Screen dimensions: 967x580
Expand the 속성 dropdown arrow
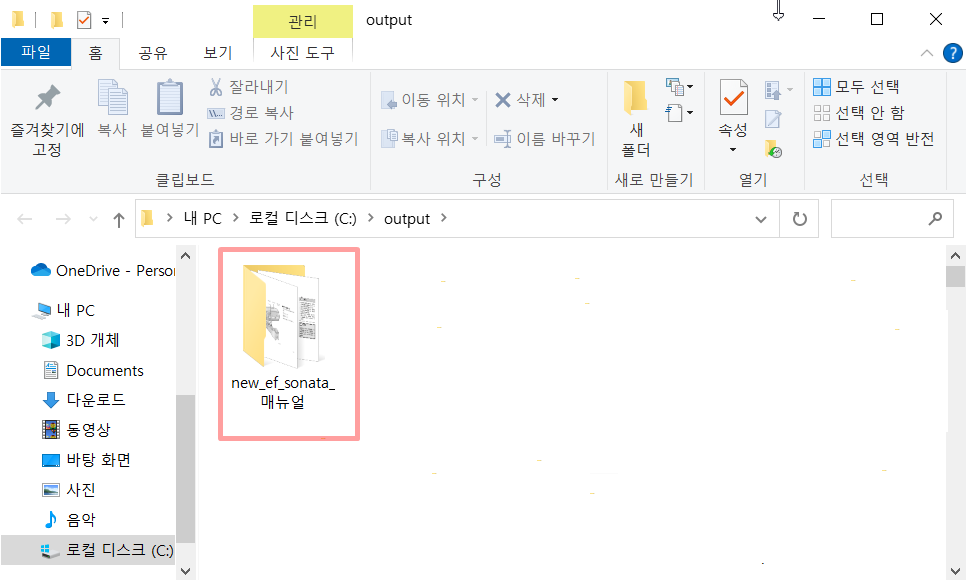(733, 149)
